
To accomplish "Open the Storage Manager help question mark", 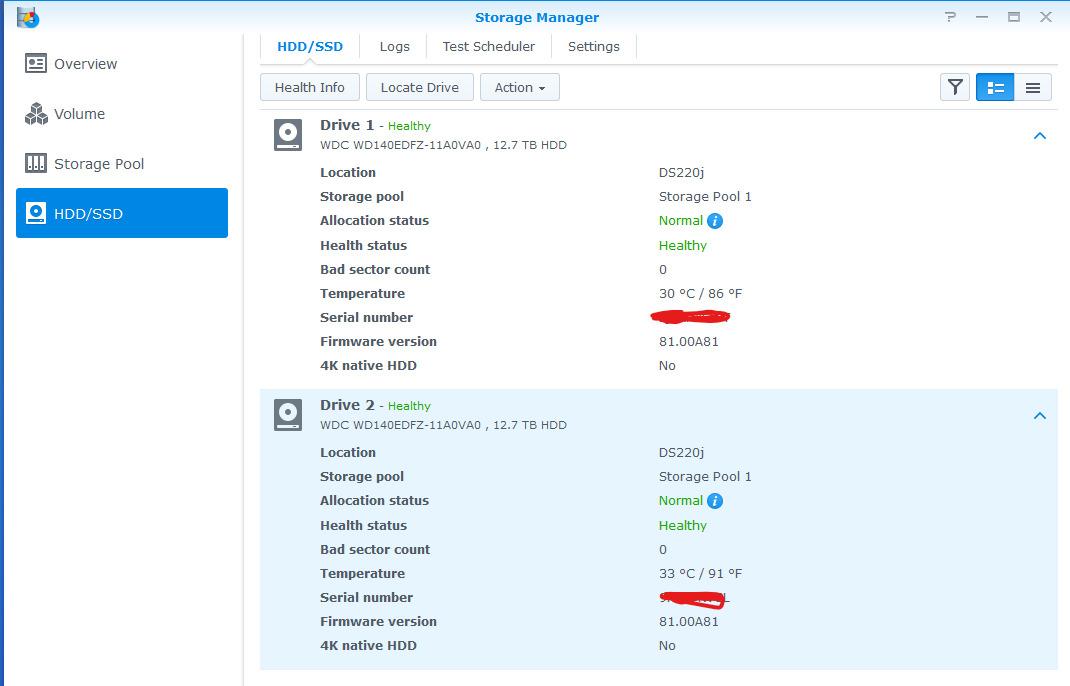I will pyautogui.click(x=949, y=17).
